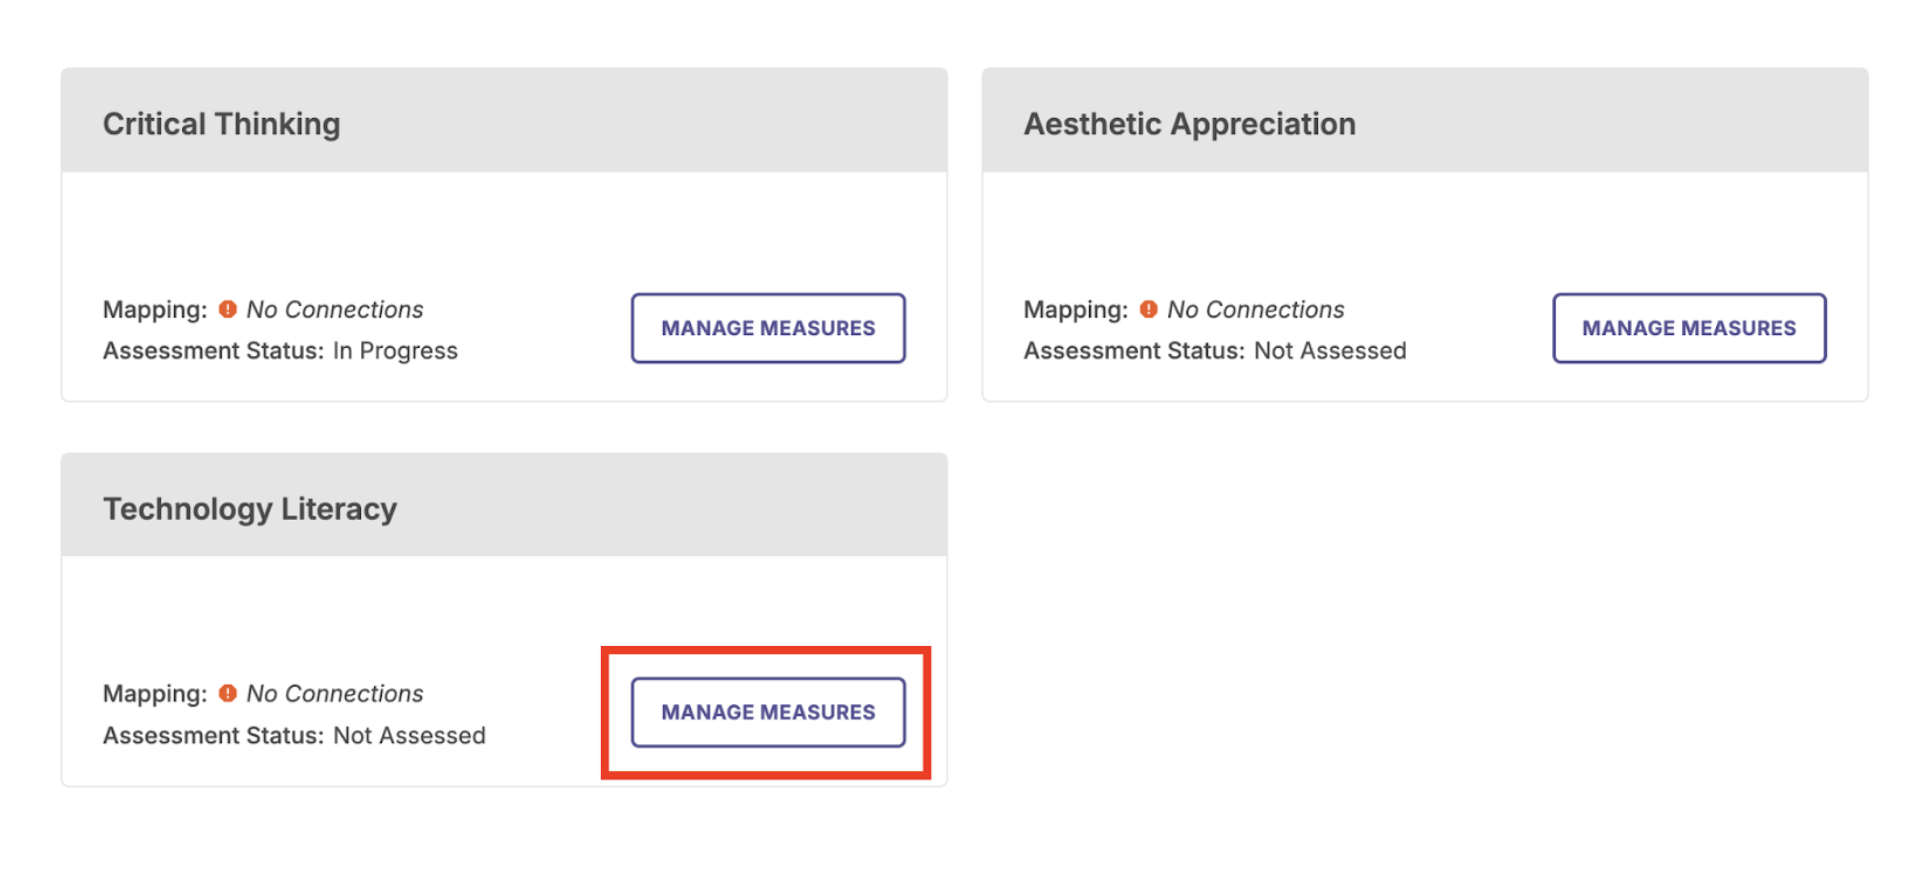
Task: Click the Assessment Status label under Critical Thinking
Action: [214, 351]
